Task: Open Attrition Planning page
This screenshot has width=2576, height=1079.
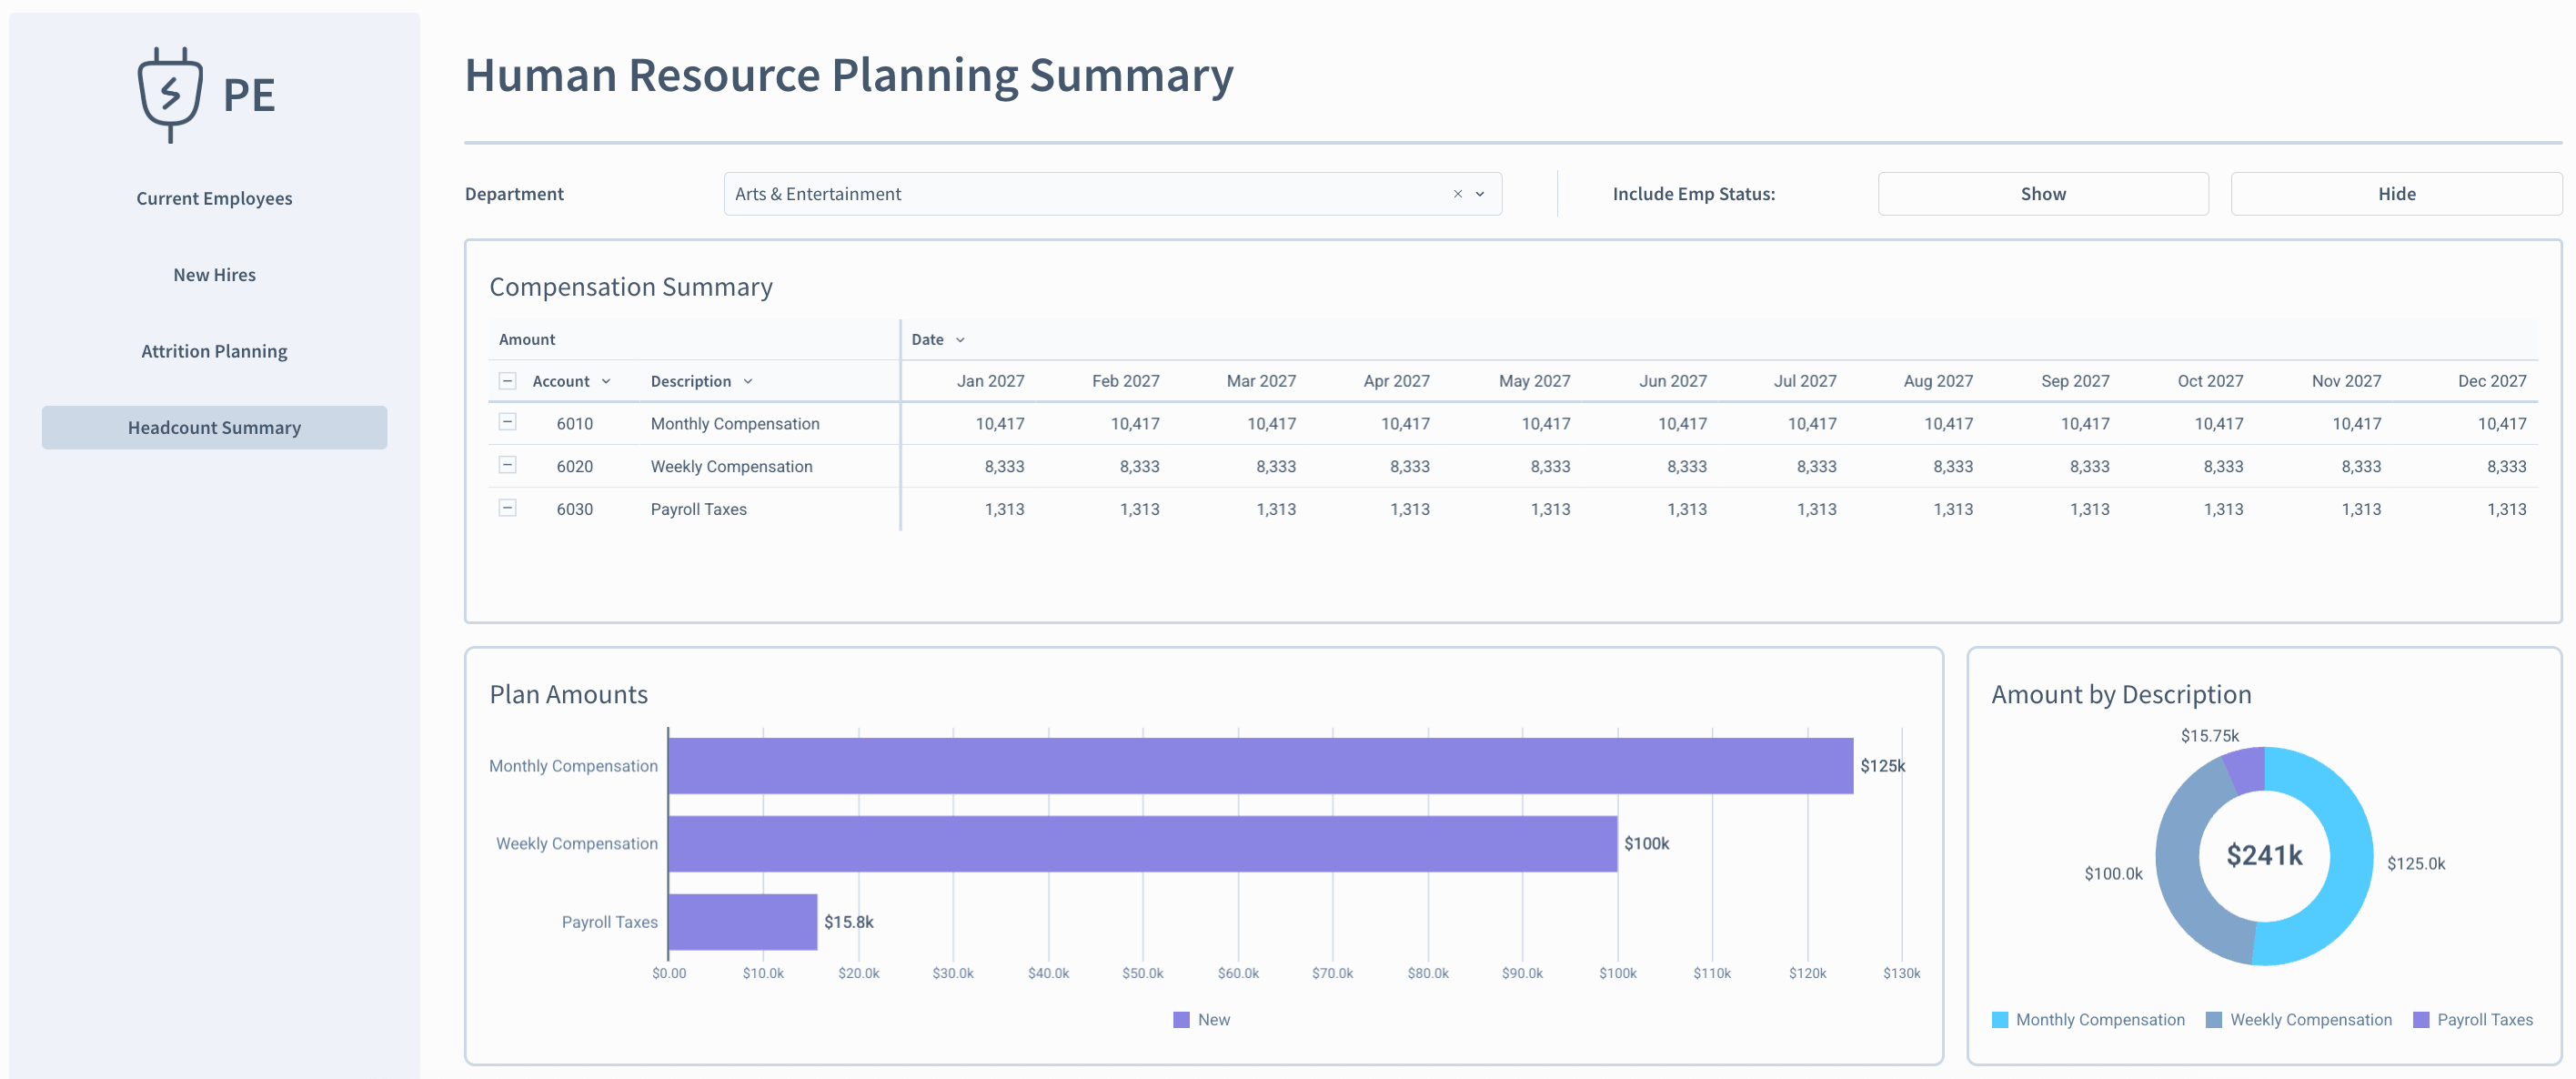Action: 214,351
